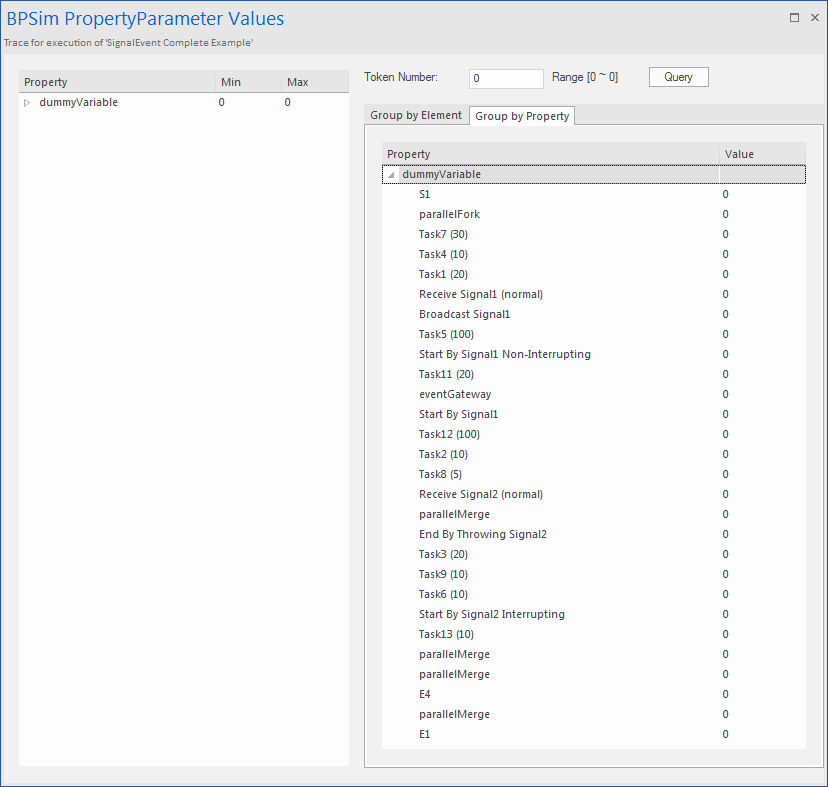Viewport: 828px width, 787px height.
Task: Collapse dummyVariable group in right panel
Action: [391, 175]
